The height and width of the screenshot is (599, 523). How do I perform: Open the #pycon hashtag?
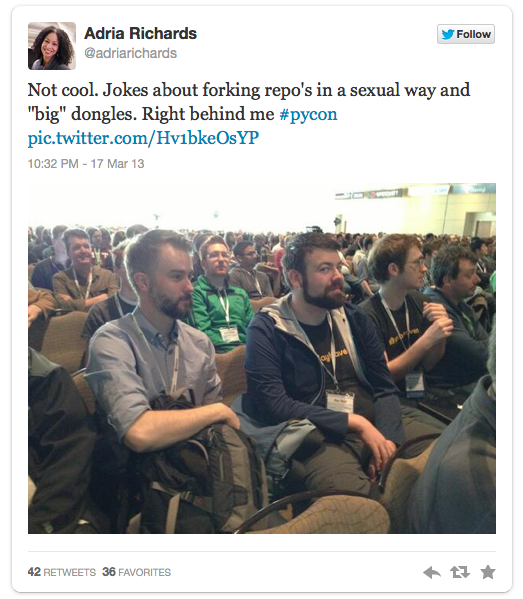[x=308, y=114]
